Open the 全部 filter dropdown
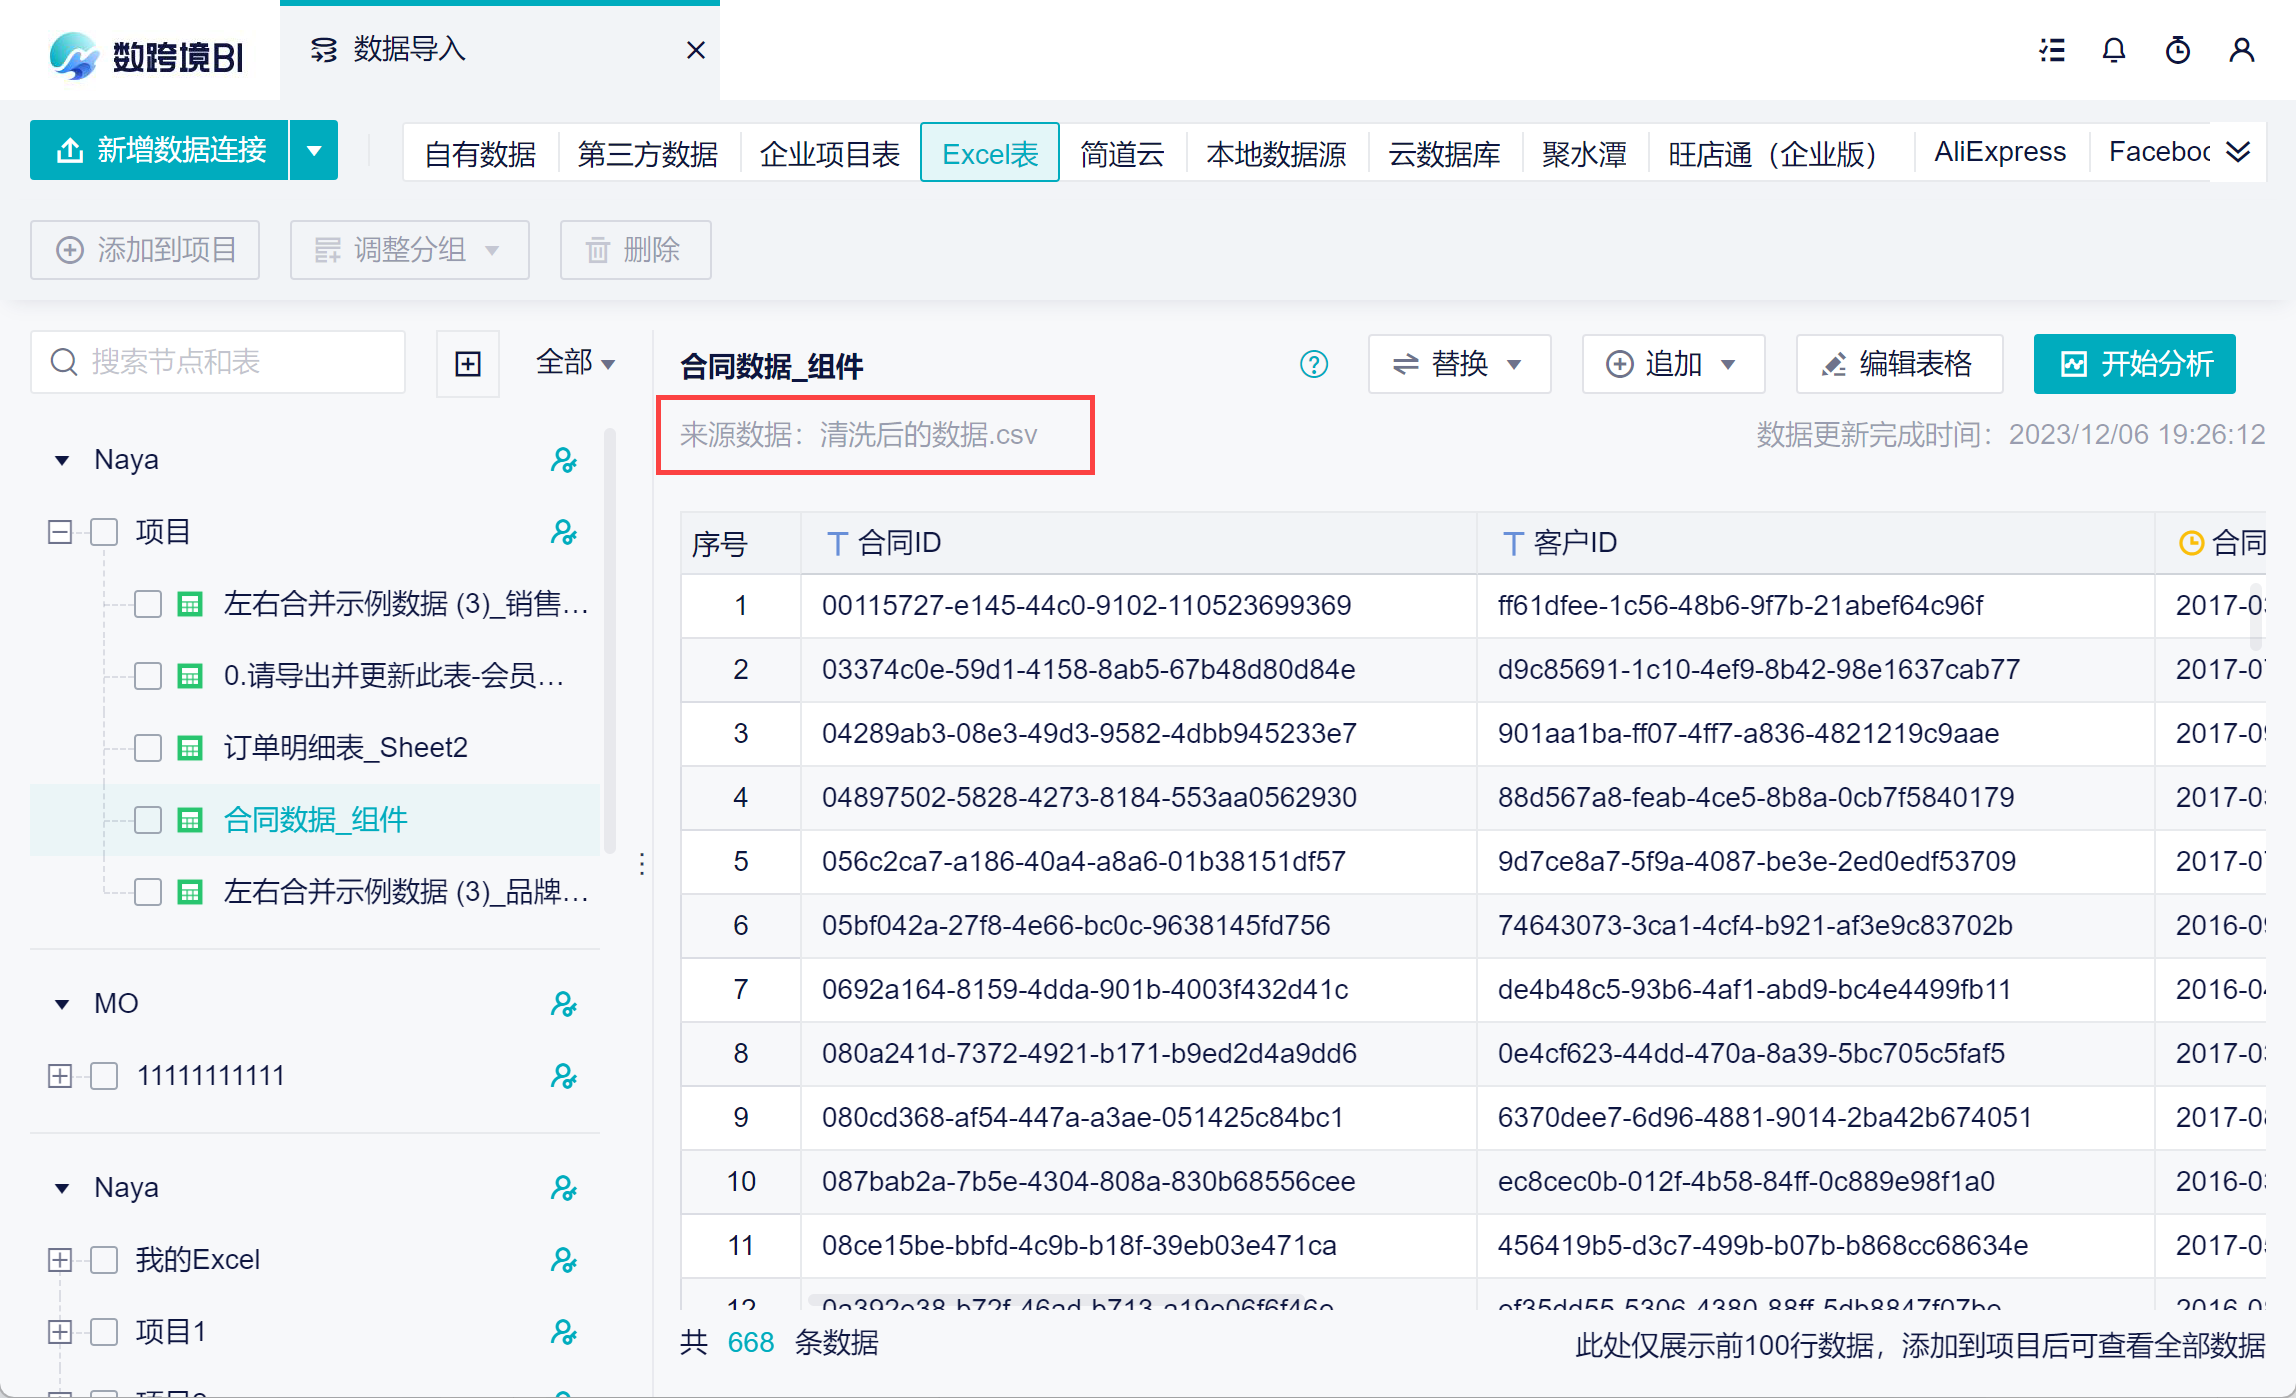The image size is (2296, 1398). tap(575, 363)
